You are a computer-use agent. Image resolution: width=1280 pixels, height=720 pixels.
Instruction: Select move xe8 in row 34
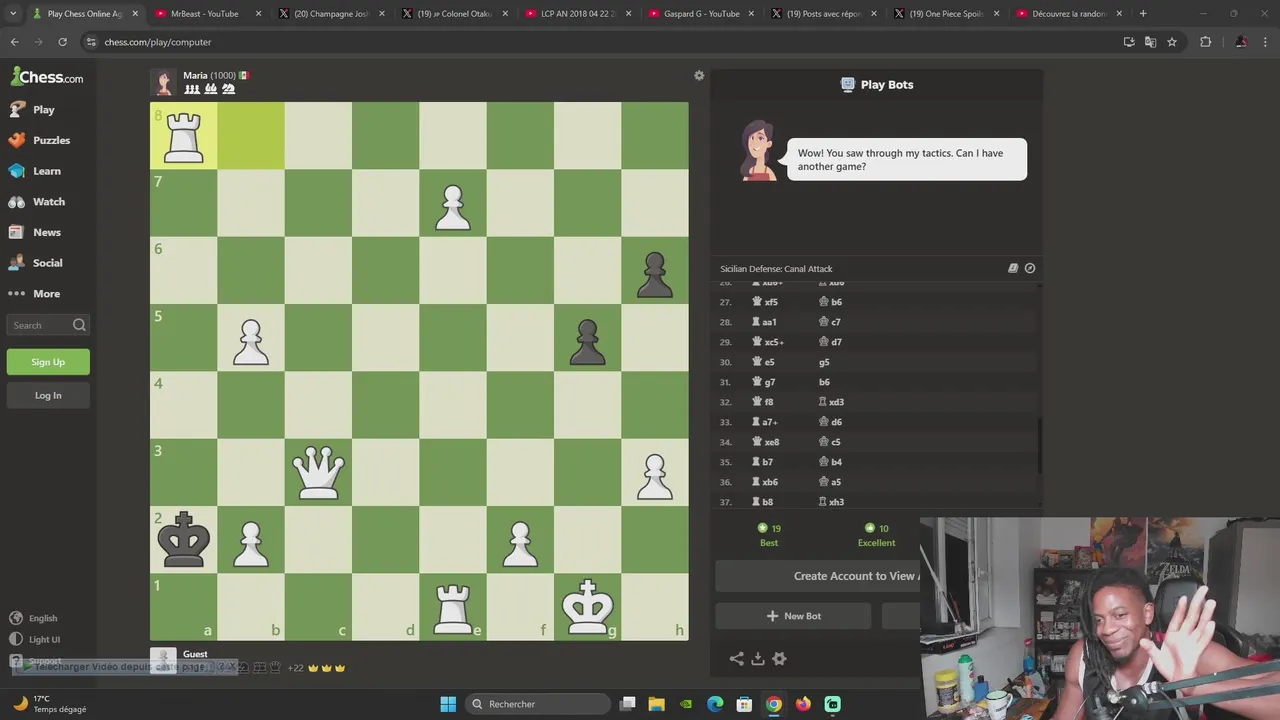point(766,442)
